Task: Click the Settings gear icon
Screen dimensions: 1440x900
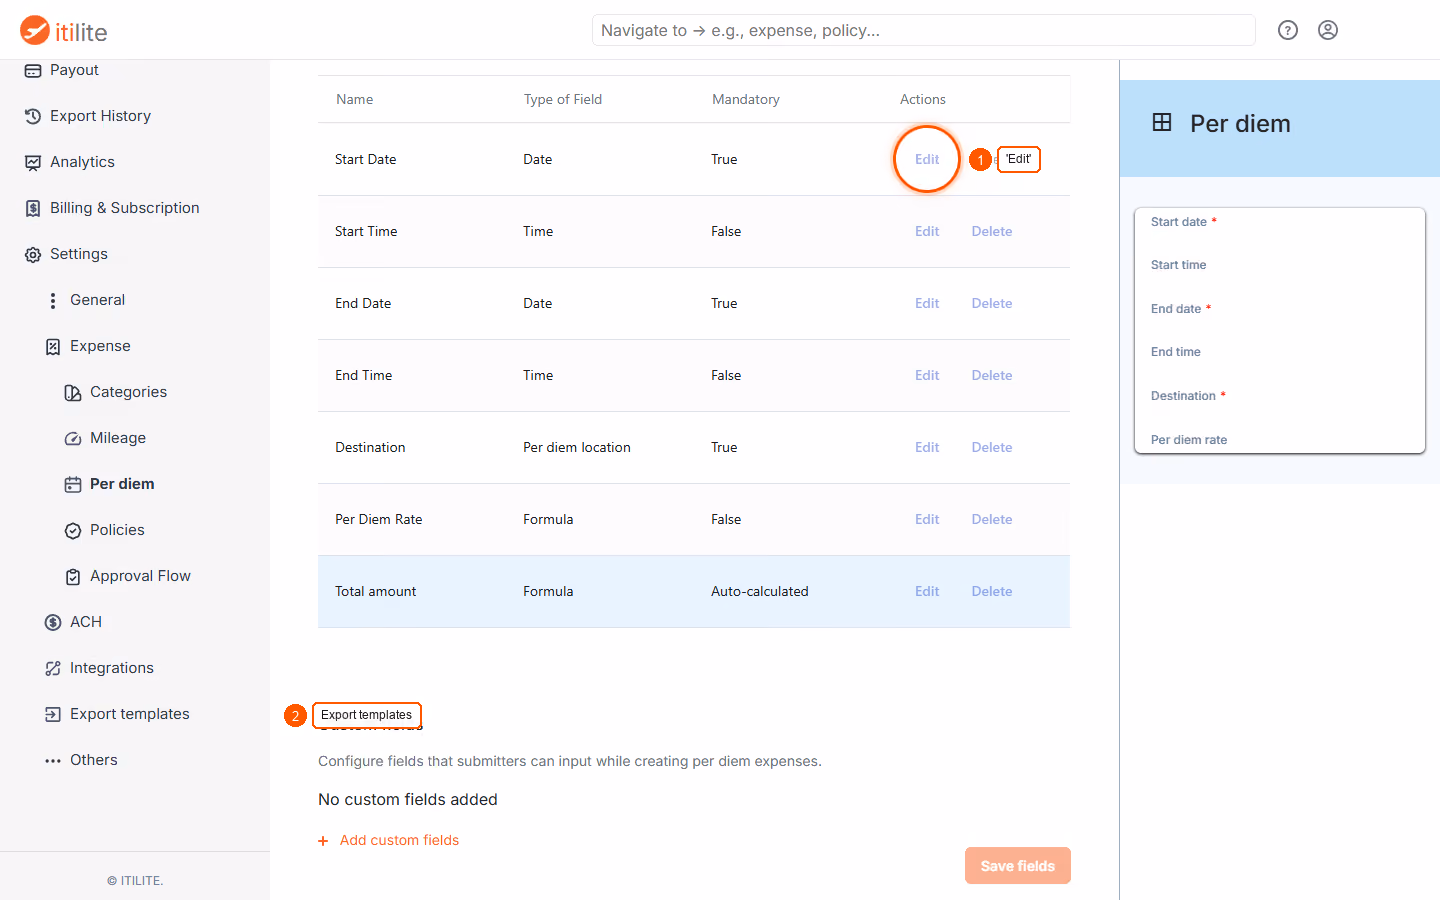Action: point(33,254)
